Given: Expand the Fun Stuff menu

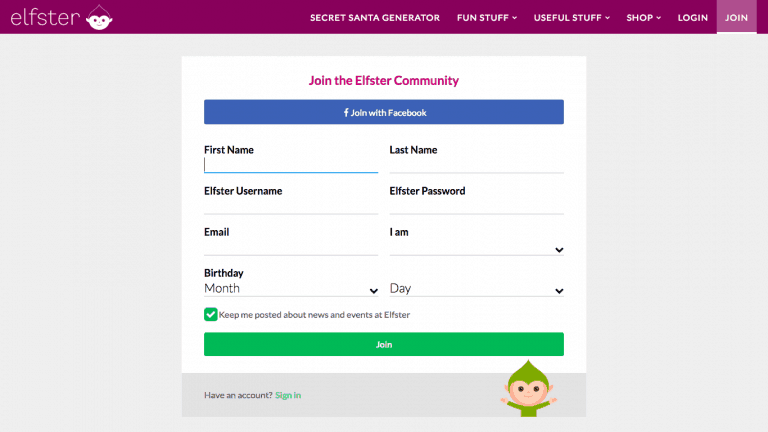Looking at the screenshot, I should tap(487, 18).
